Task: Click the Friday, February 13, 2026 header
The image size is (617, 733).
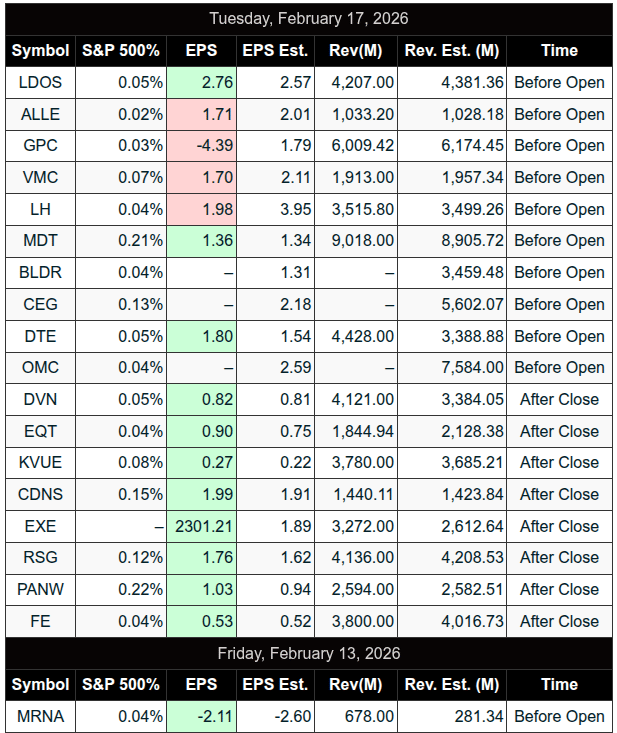Action: (309, 653)
